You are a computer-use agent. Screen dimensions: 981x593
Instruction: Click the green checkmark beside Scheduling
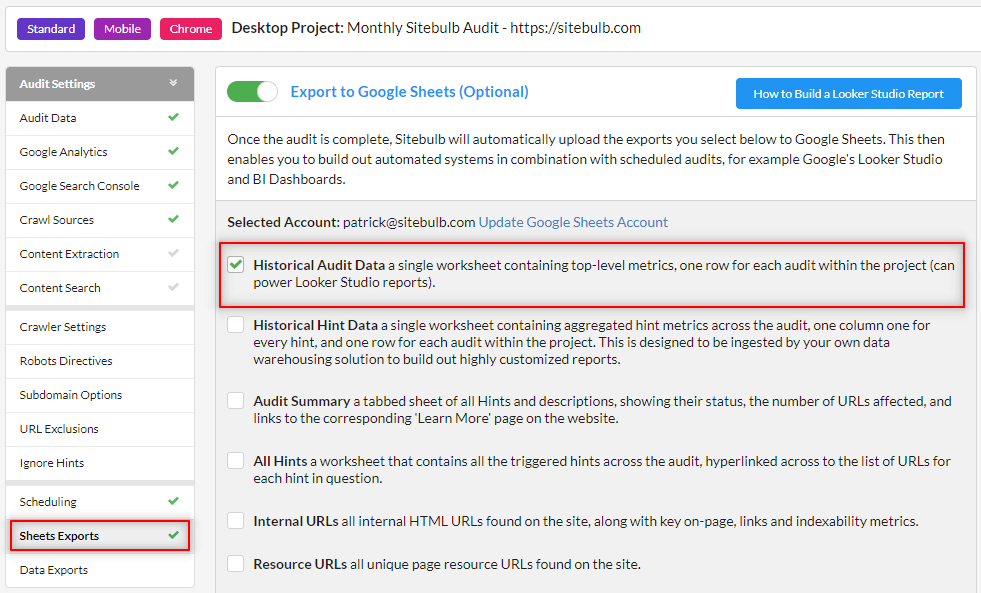(x=173, y=500)
